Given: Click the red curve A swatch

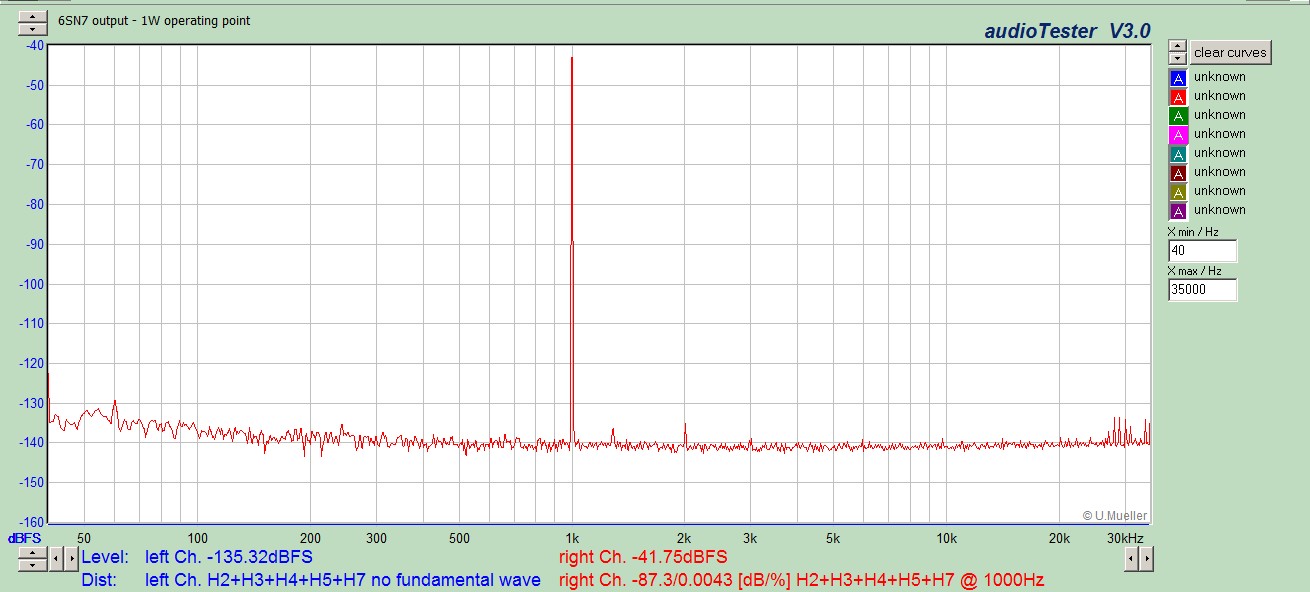Looking at the screenshot, I should (x=1178, y=96).
